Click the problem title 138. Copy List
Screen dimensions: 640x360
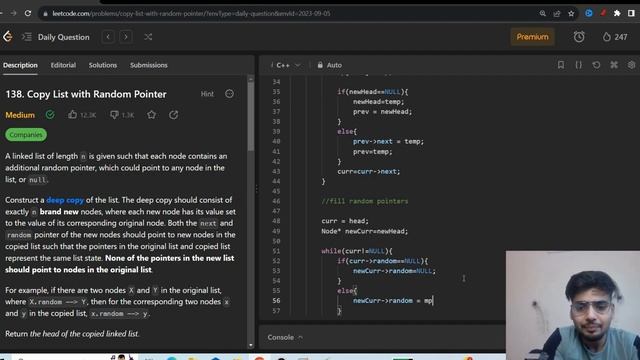tap(86, 94)
